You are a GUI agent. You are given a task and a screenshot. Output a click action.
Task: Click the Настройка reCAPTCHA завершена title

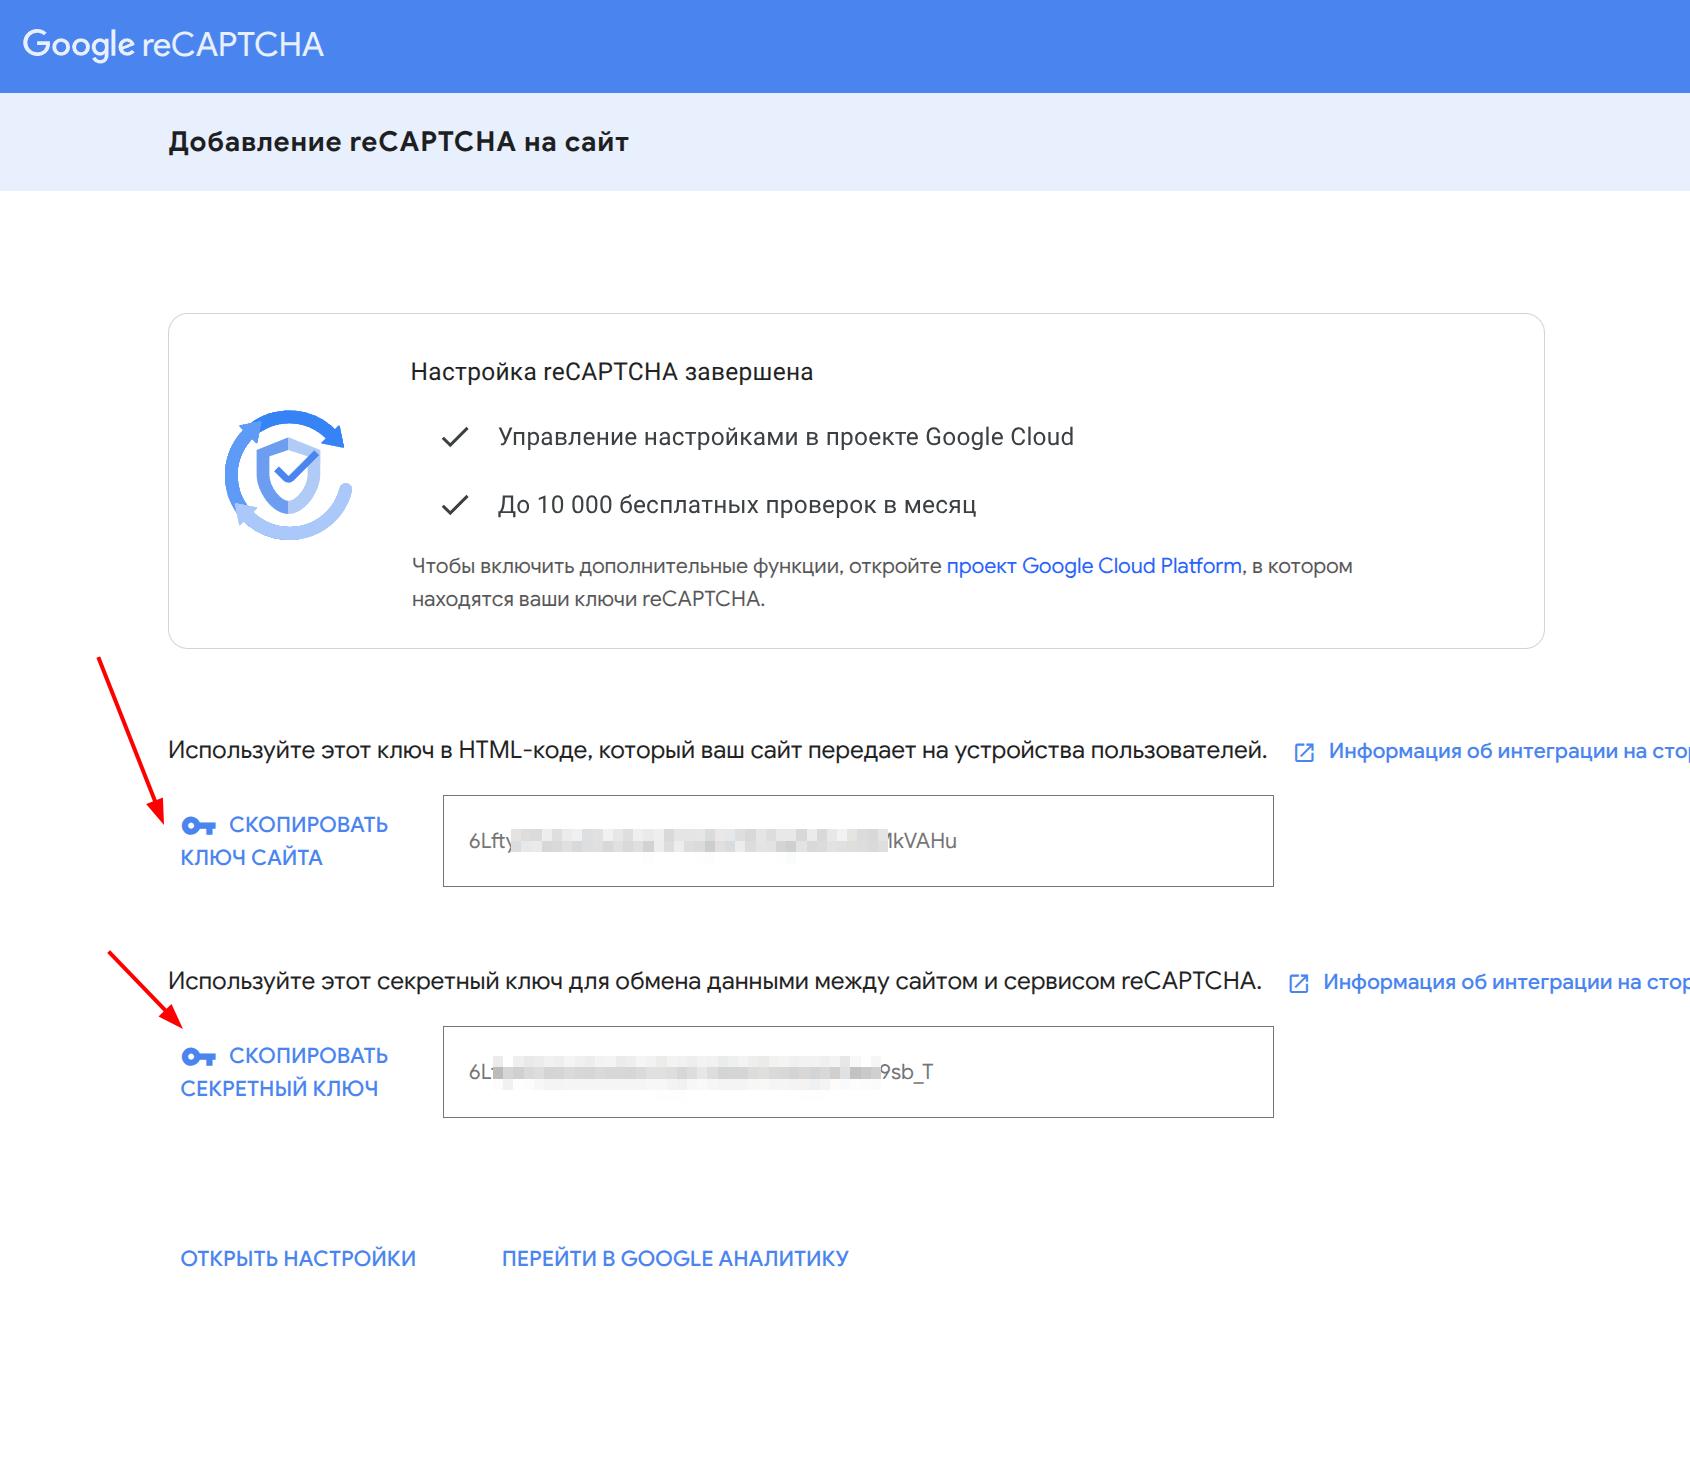[611, 372]
